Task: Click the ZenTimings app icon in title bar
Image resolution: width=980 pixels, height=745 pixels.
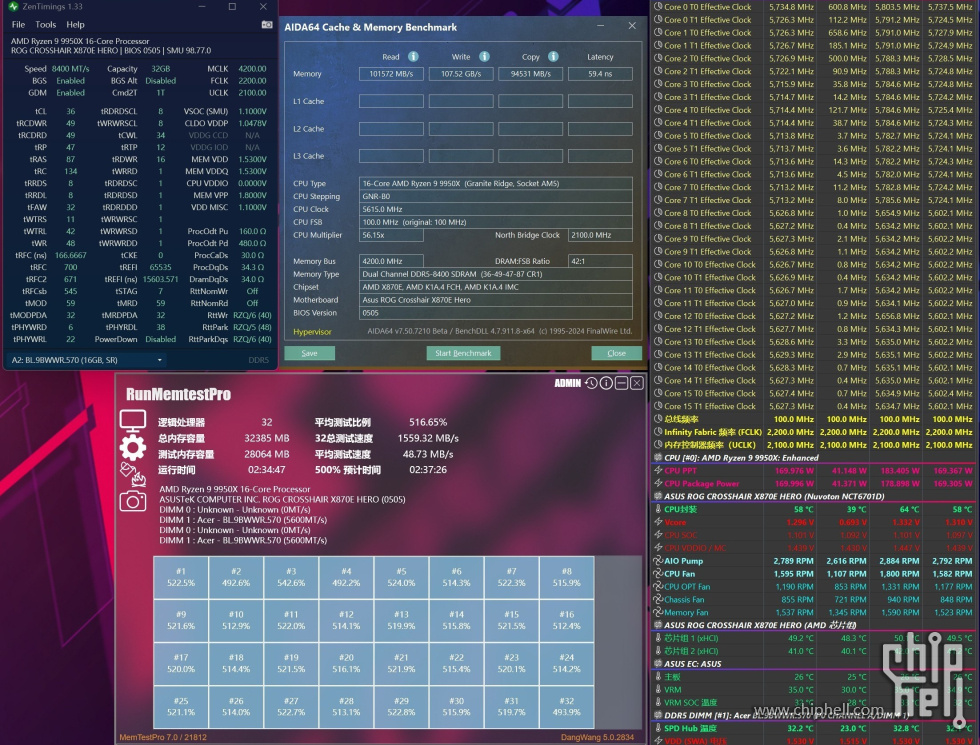Action: (13, 6)
